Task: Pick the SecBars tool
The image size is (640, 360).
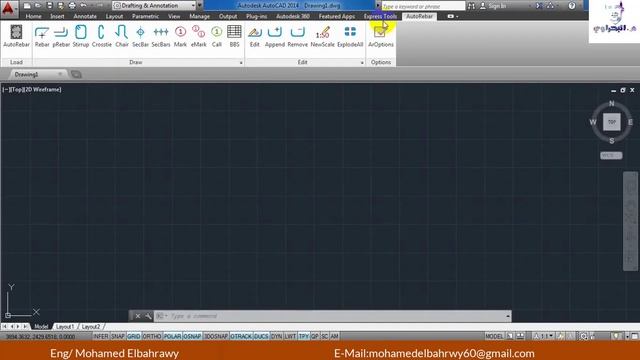Action: tap(161, 36)
